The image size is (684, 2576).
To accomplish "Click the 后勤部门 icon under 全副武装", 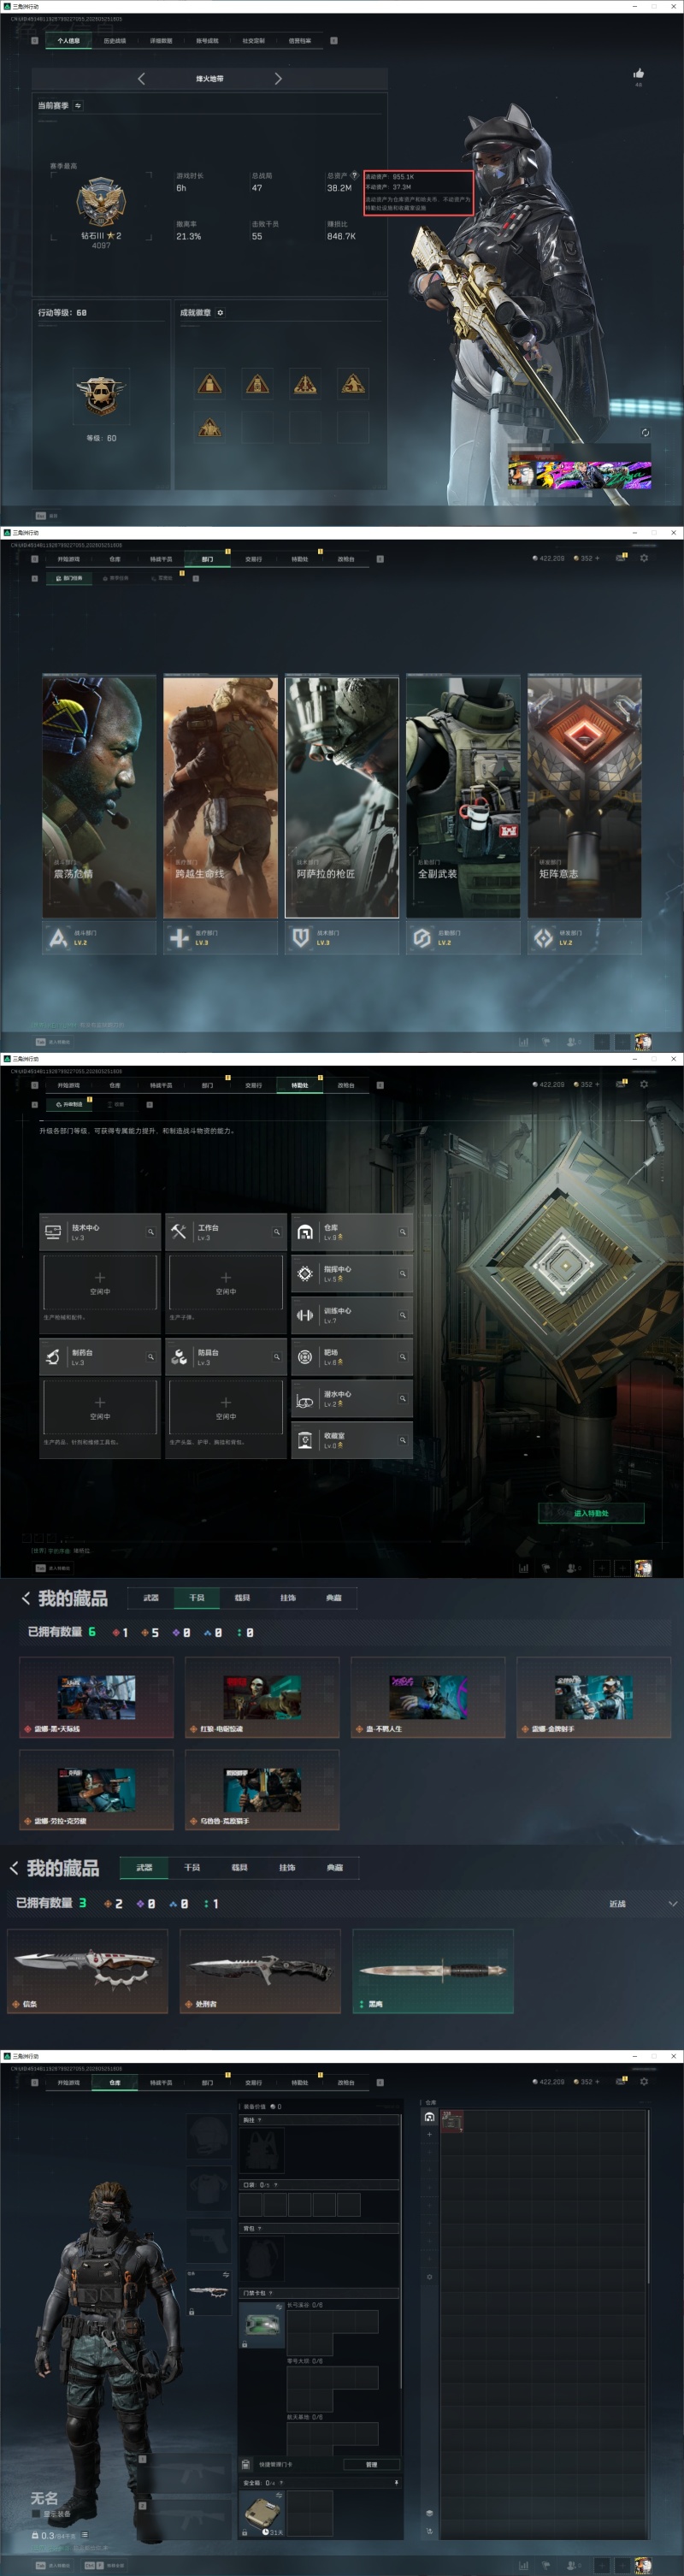I will click(x=421, y=938).
